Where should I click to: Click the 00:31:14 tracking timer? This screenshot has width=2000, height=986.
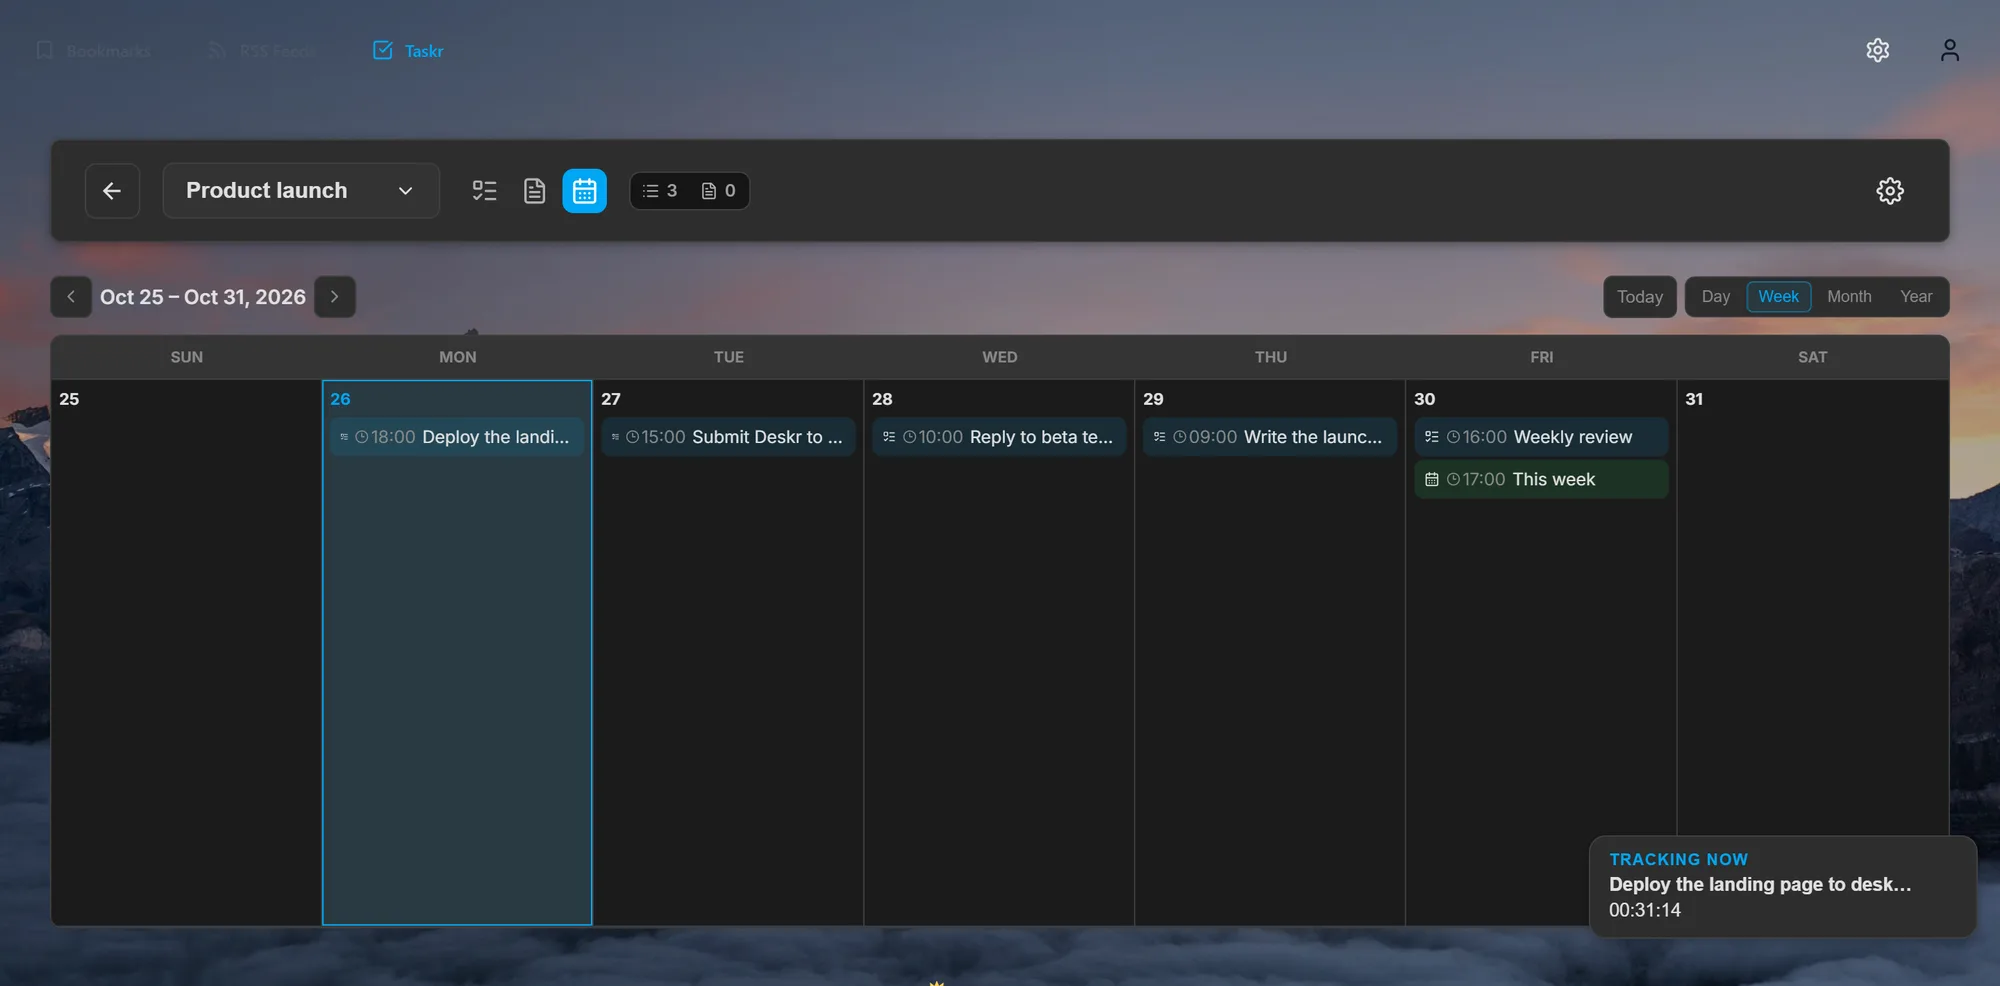1645,910
